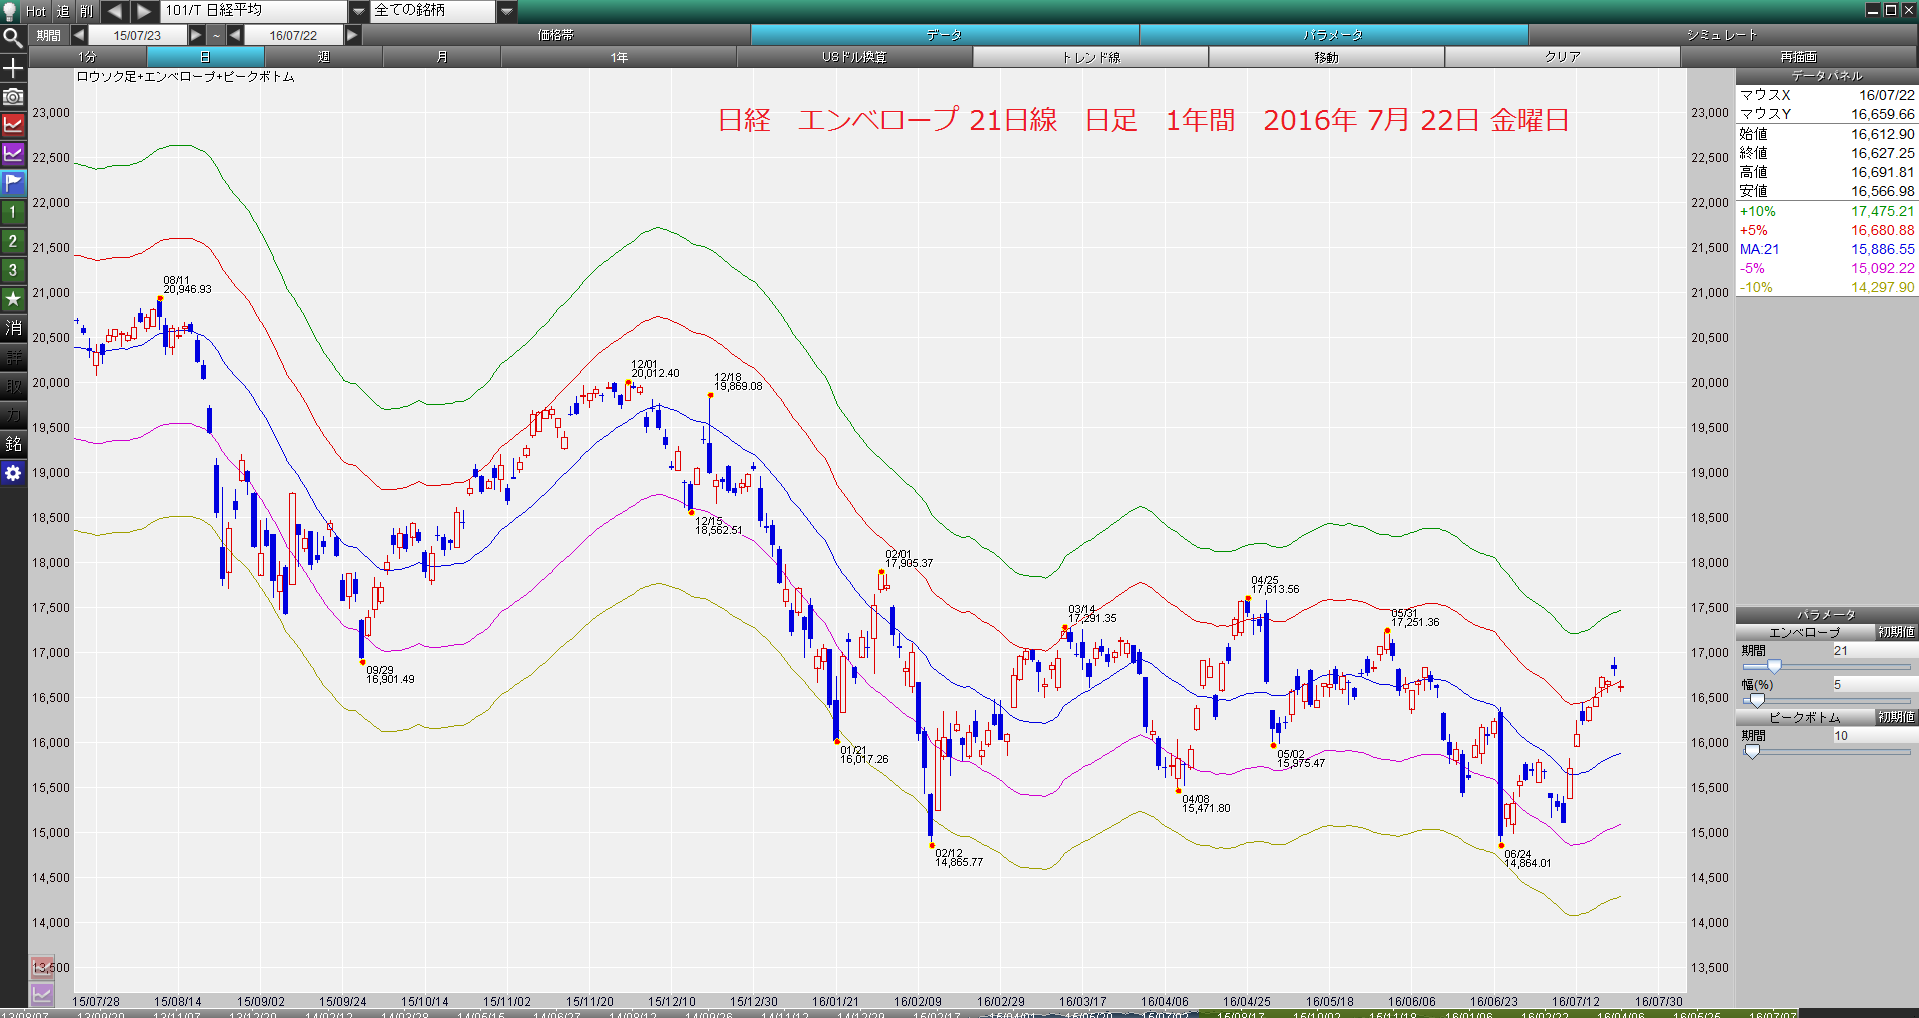Click the light bulb icon
The height and width of the screenshot is (1018, 1919).
[11, 11]
